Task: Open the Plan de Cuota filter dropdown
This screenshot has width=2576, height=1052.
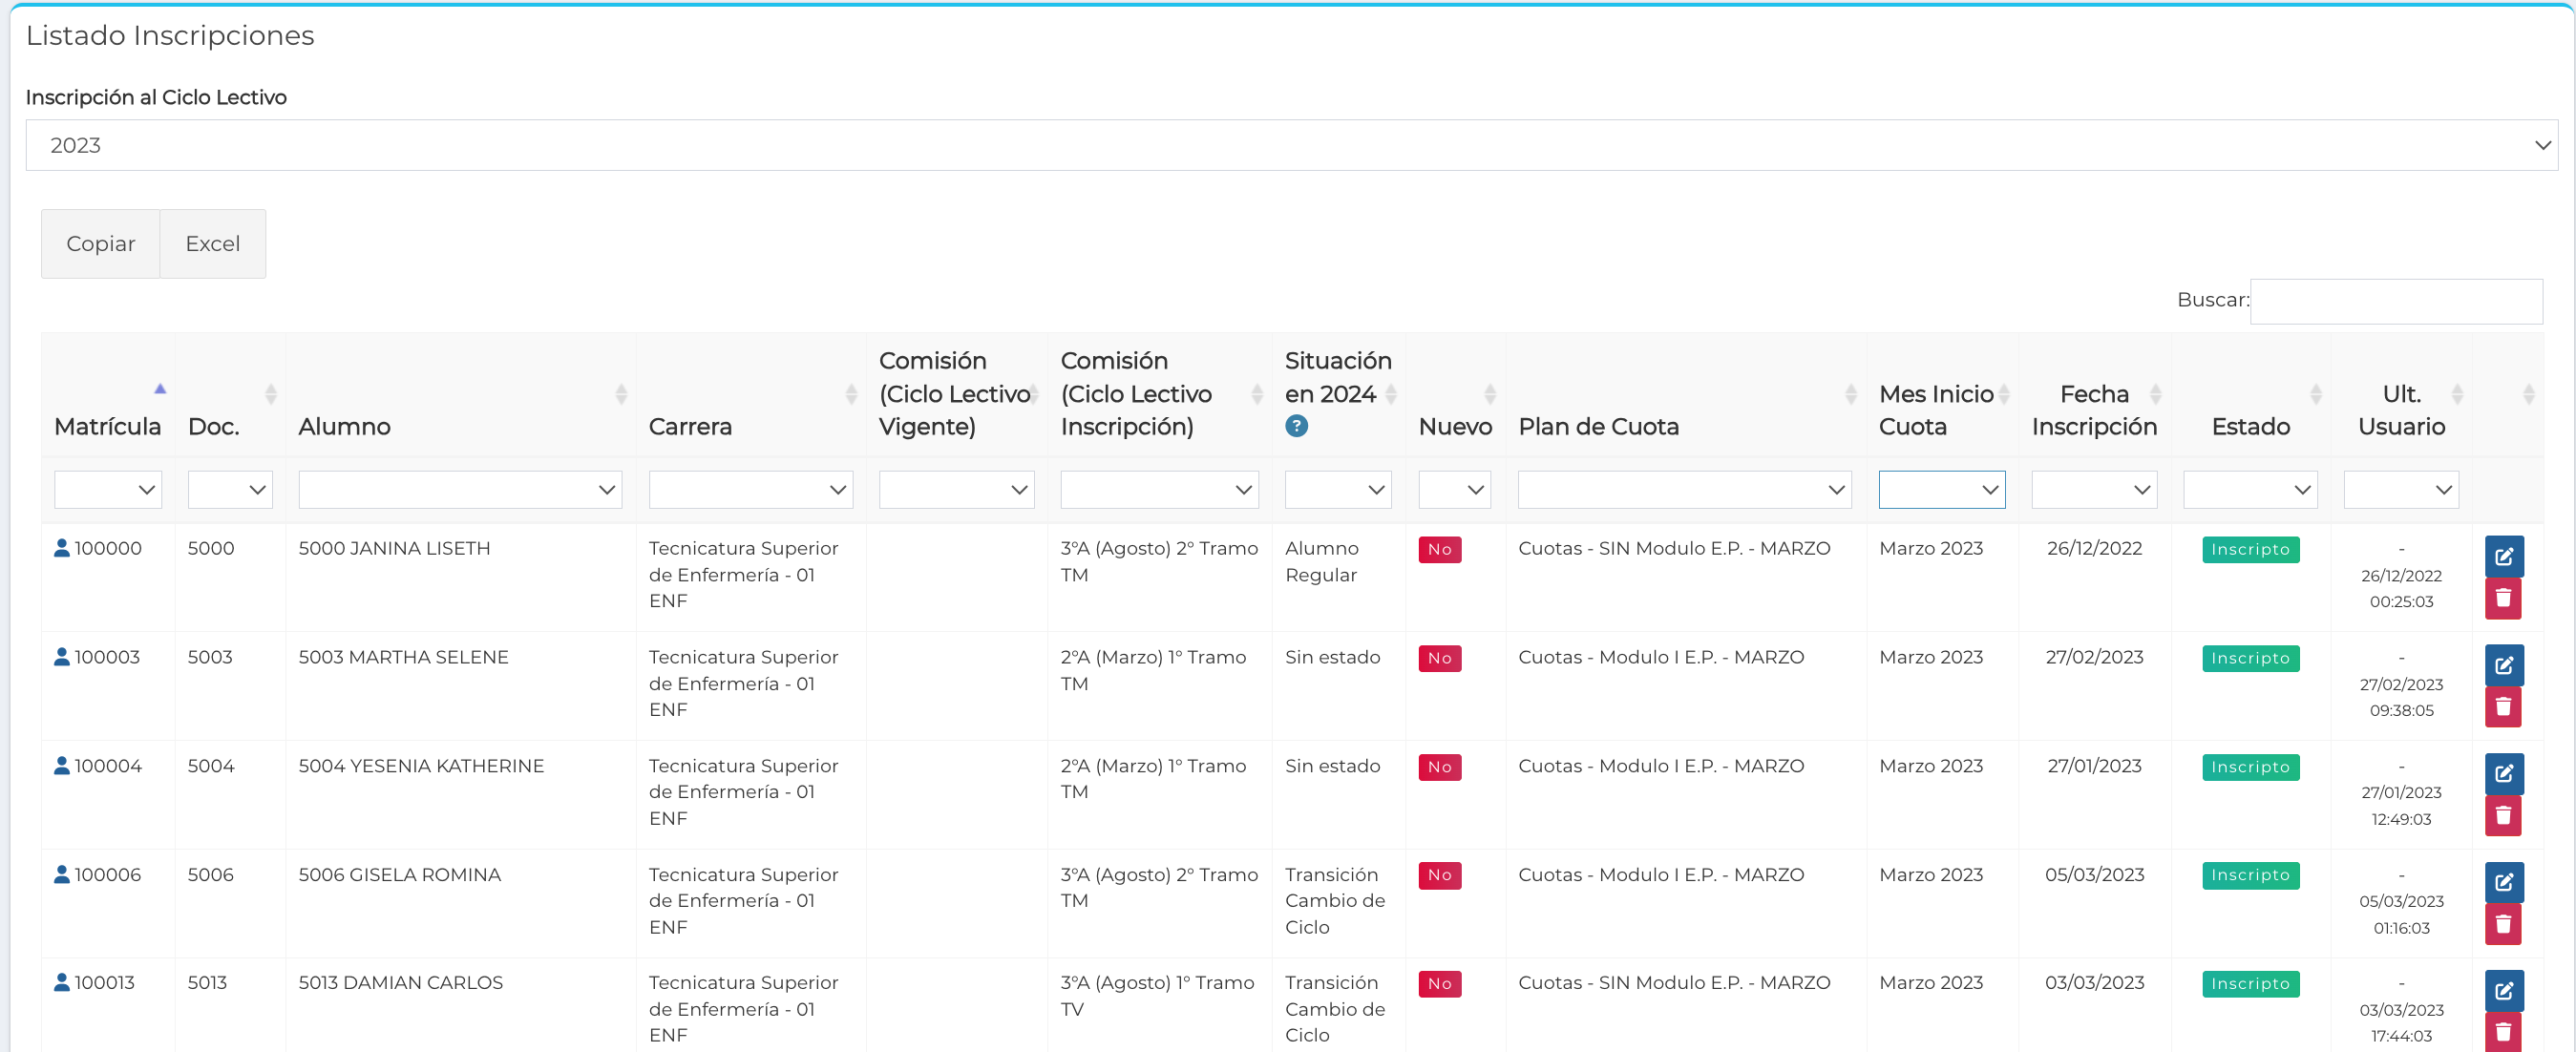Action: click(1683, 489)
